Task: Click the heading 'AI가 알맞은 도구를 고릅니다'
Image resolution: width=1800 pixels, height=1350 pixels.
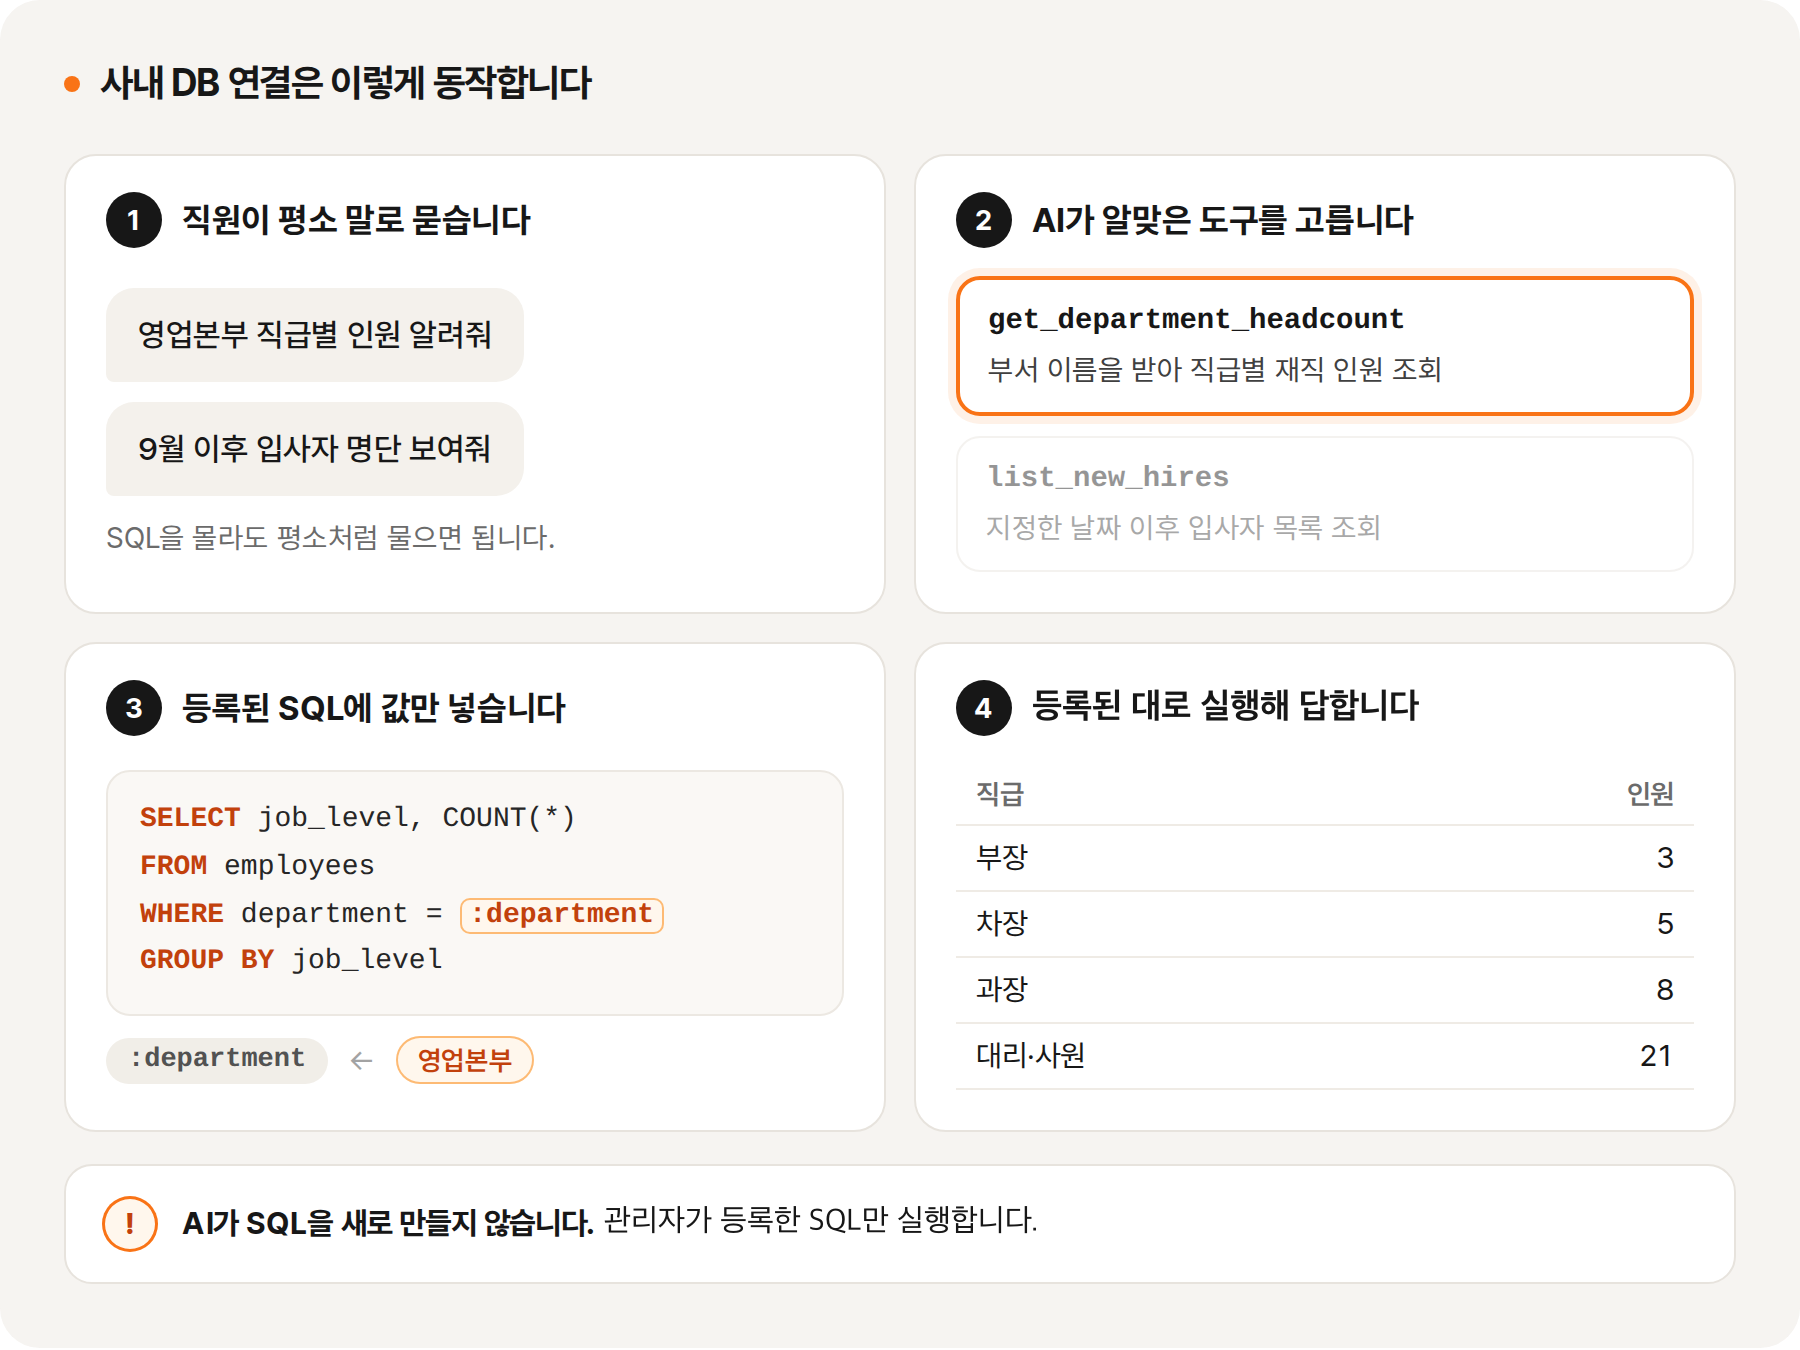Action: (1223, 220)
